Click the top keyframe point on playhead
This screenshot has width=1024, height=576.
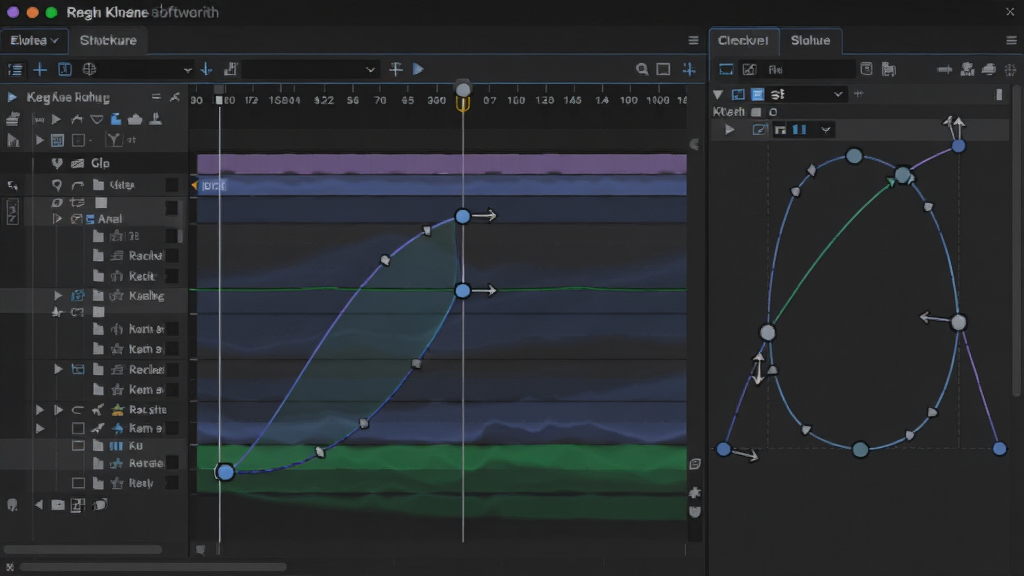[x=462, y=216]
